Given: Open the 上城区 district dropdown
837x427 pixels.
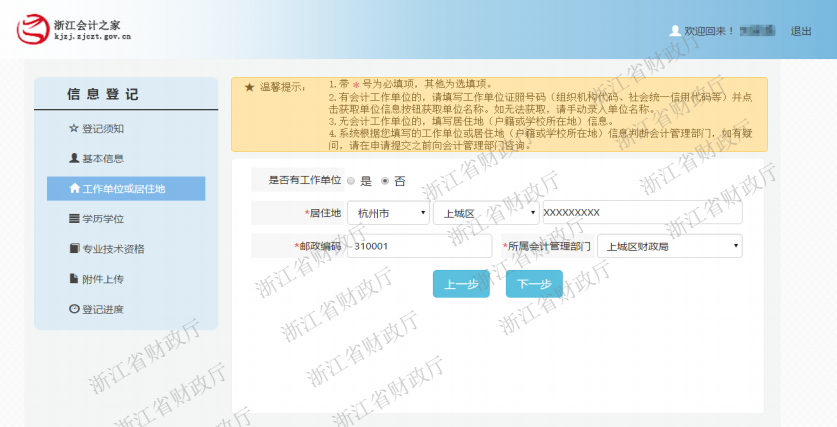Looking at the screenshot, I should (x=485, y=213).
